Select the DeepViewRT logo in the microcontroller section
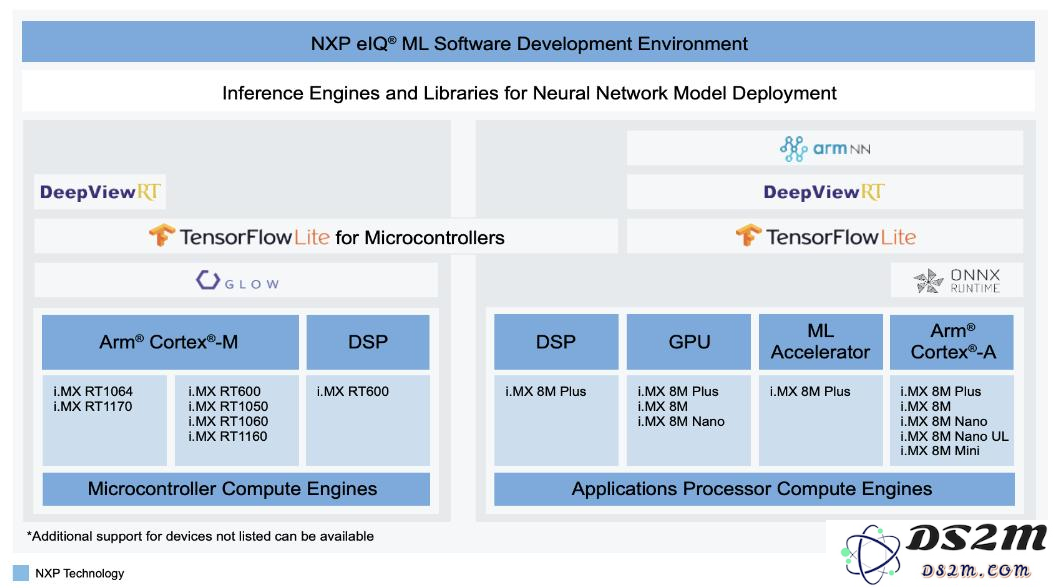 coord(100,192)
